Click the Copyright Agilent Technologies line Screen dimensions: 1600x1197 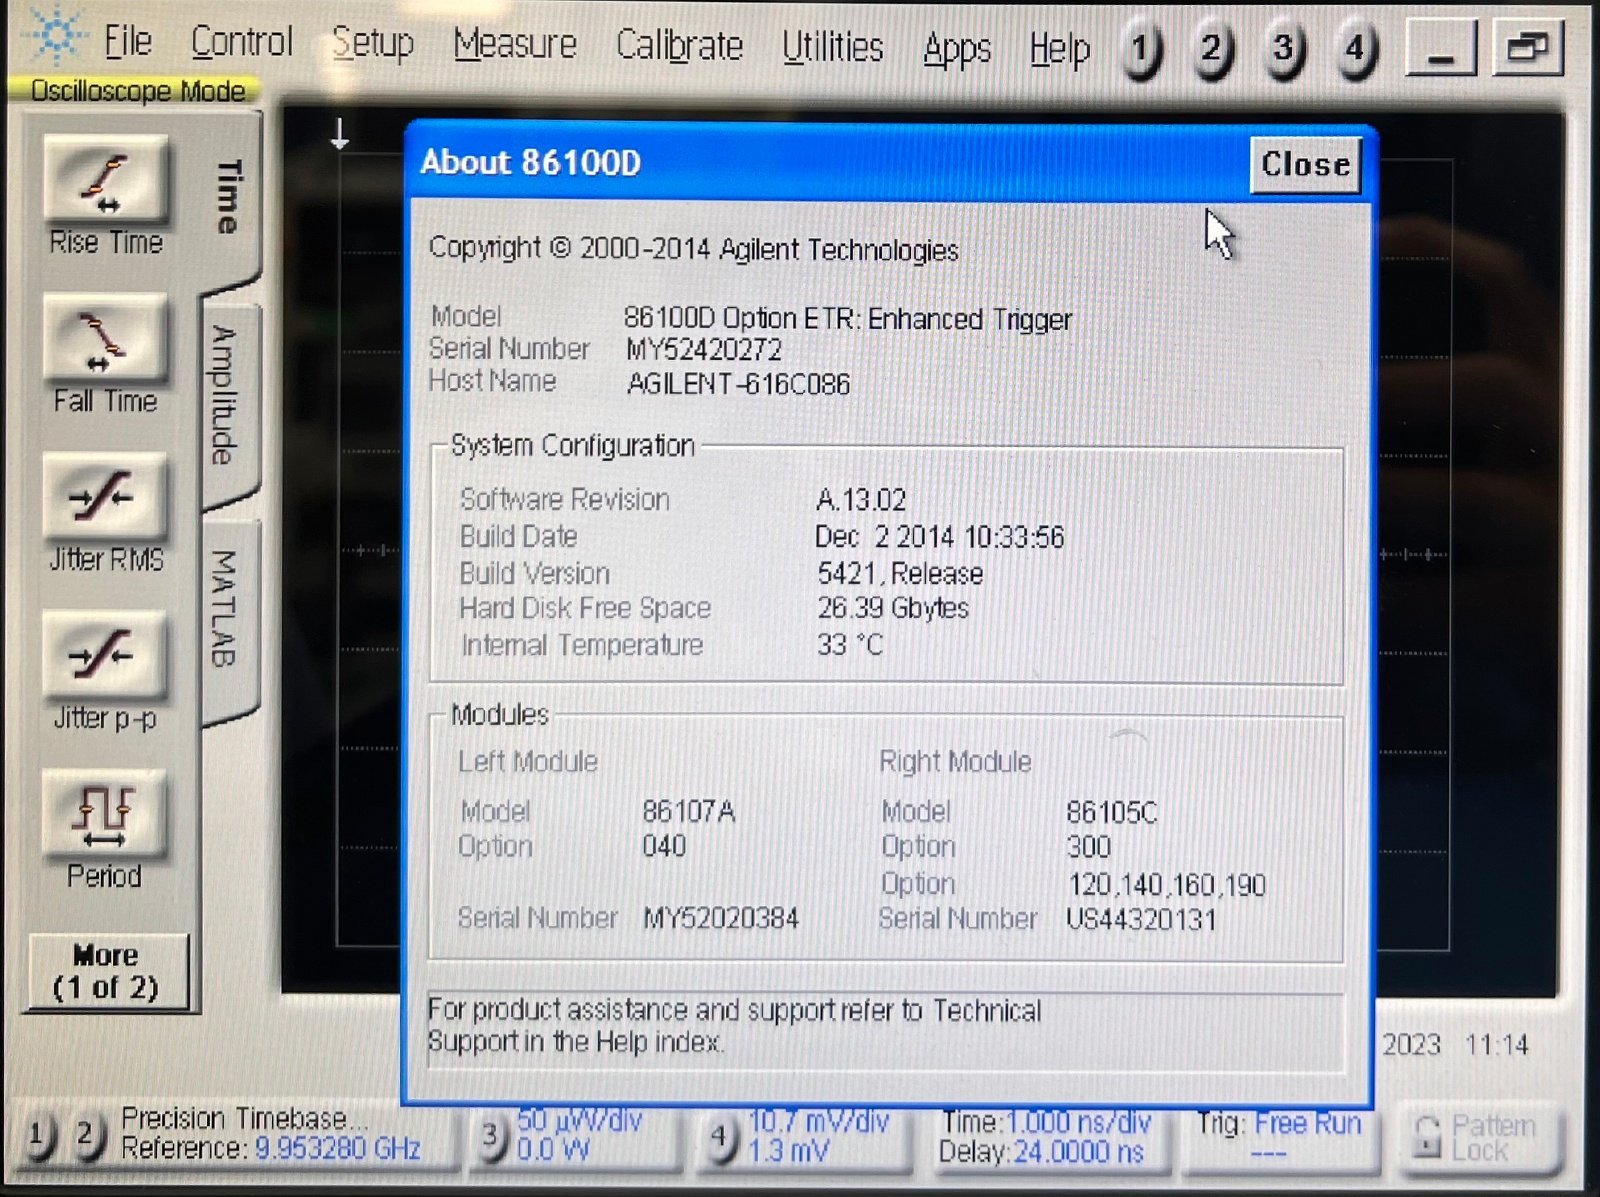pyautogui.click(x=693, y=249)
